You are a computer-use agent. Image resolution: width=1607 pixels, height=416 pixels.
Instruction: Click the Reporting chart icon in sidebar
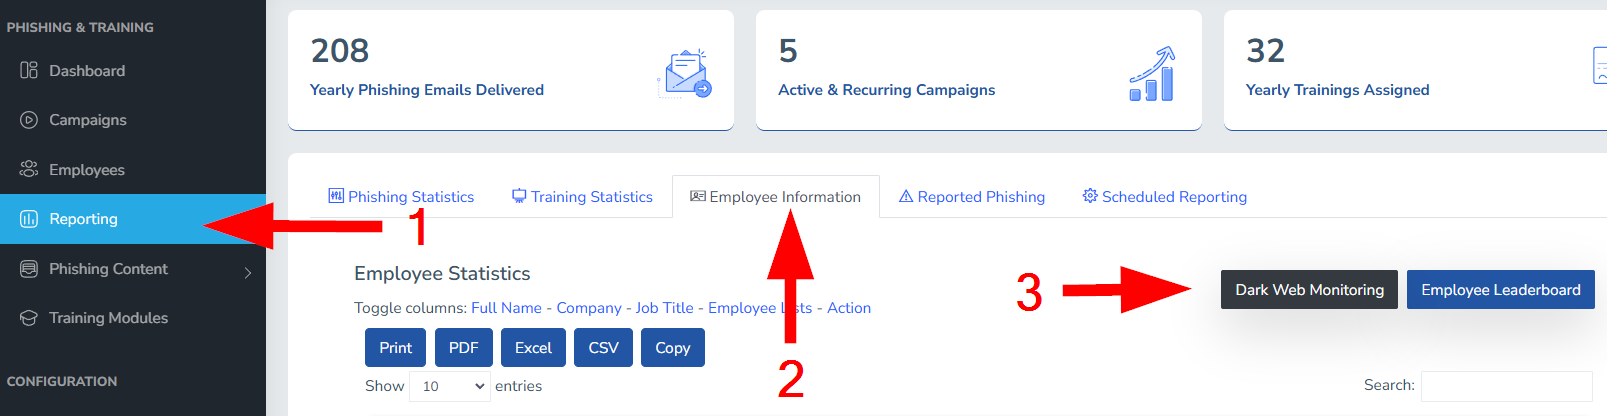point(29,219)
